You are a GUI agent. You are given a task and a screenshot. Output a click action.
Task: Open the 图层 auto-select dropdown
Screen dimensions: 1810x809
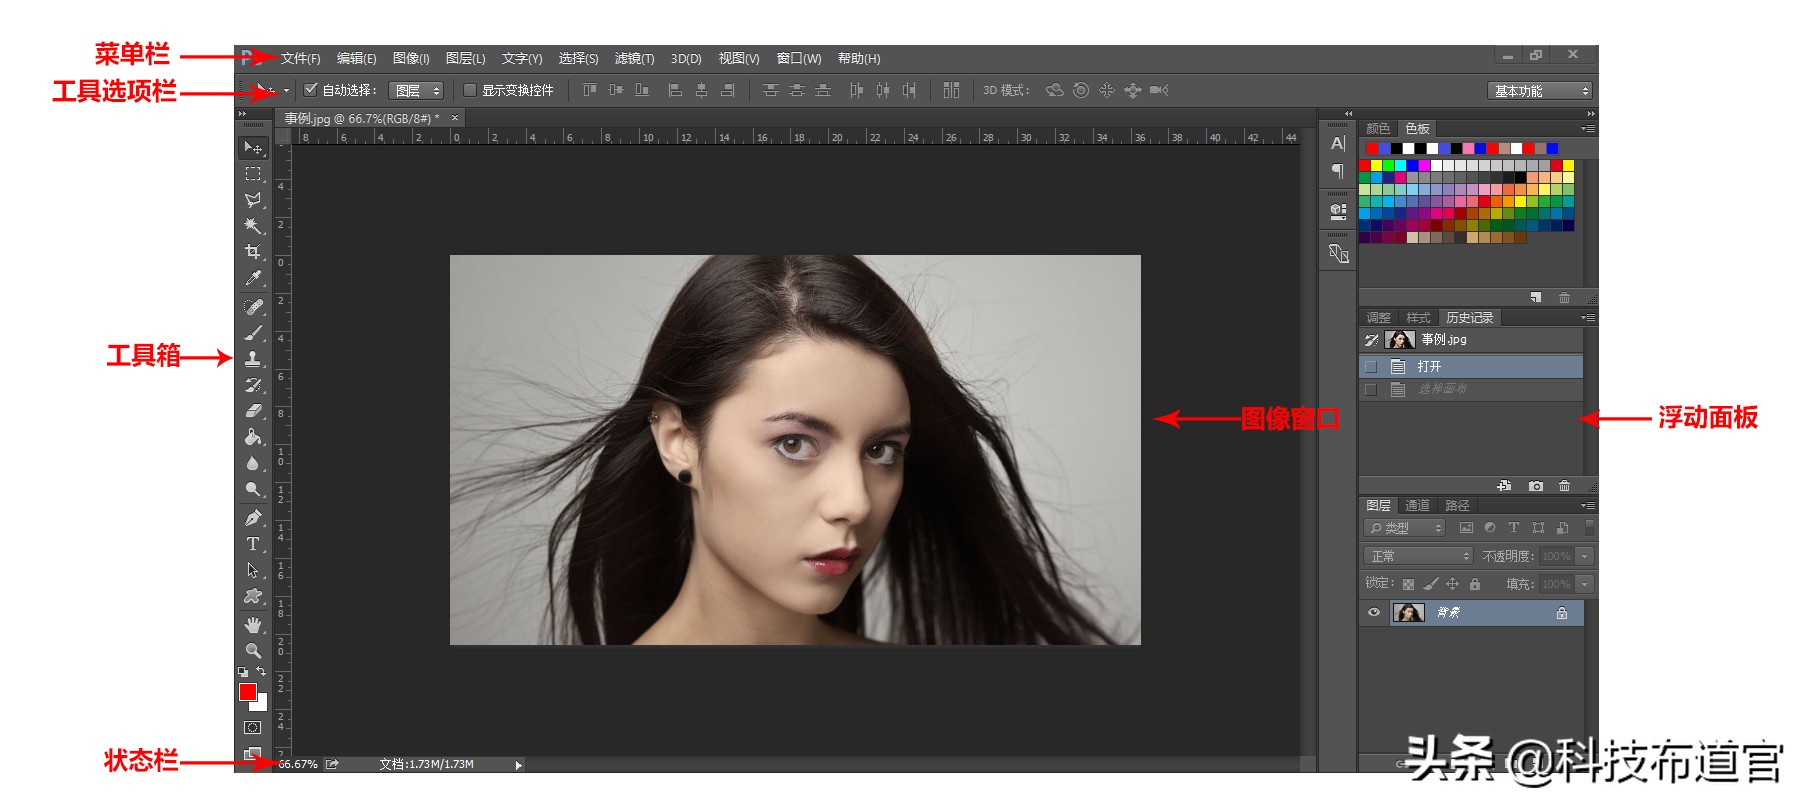coord(415,91)
